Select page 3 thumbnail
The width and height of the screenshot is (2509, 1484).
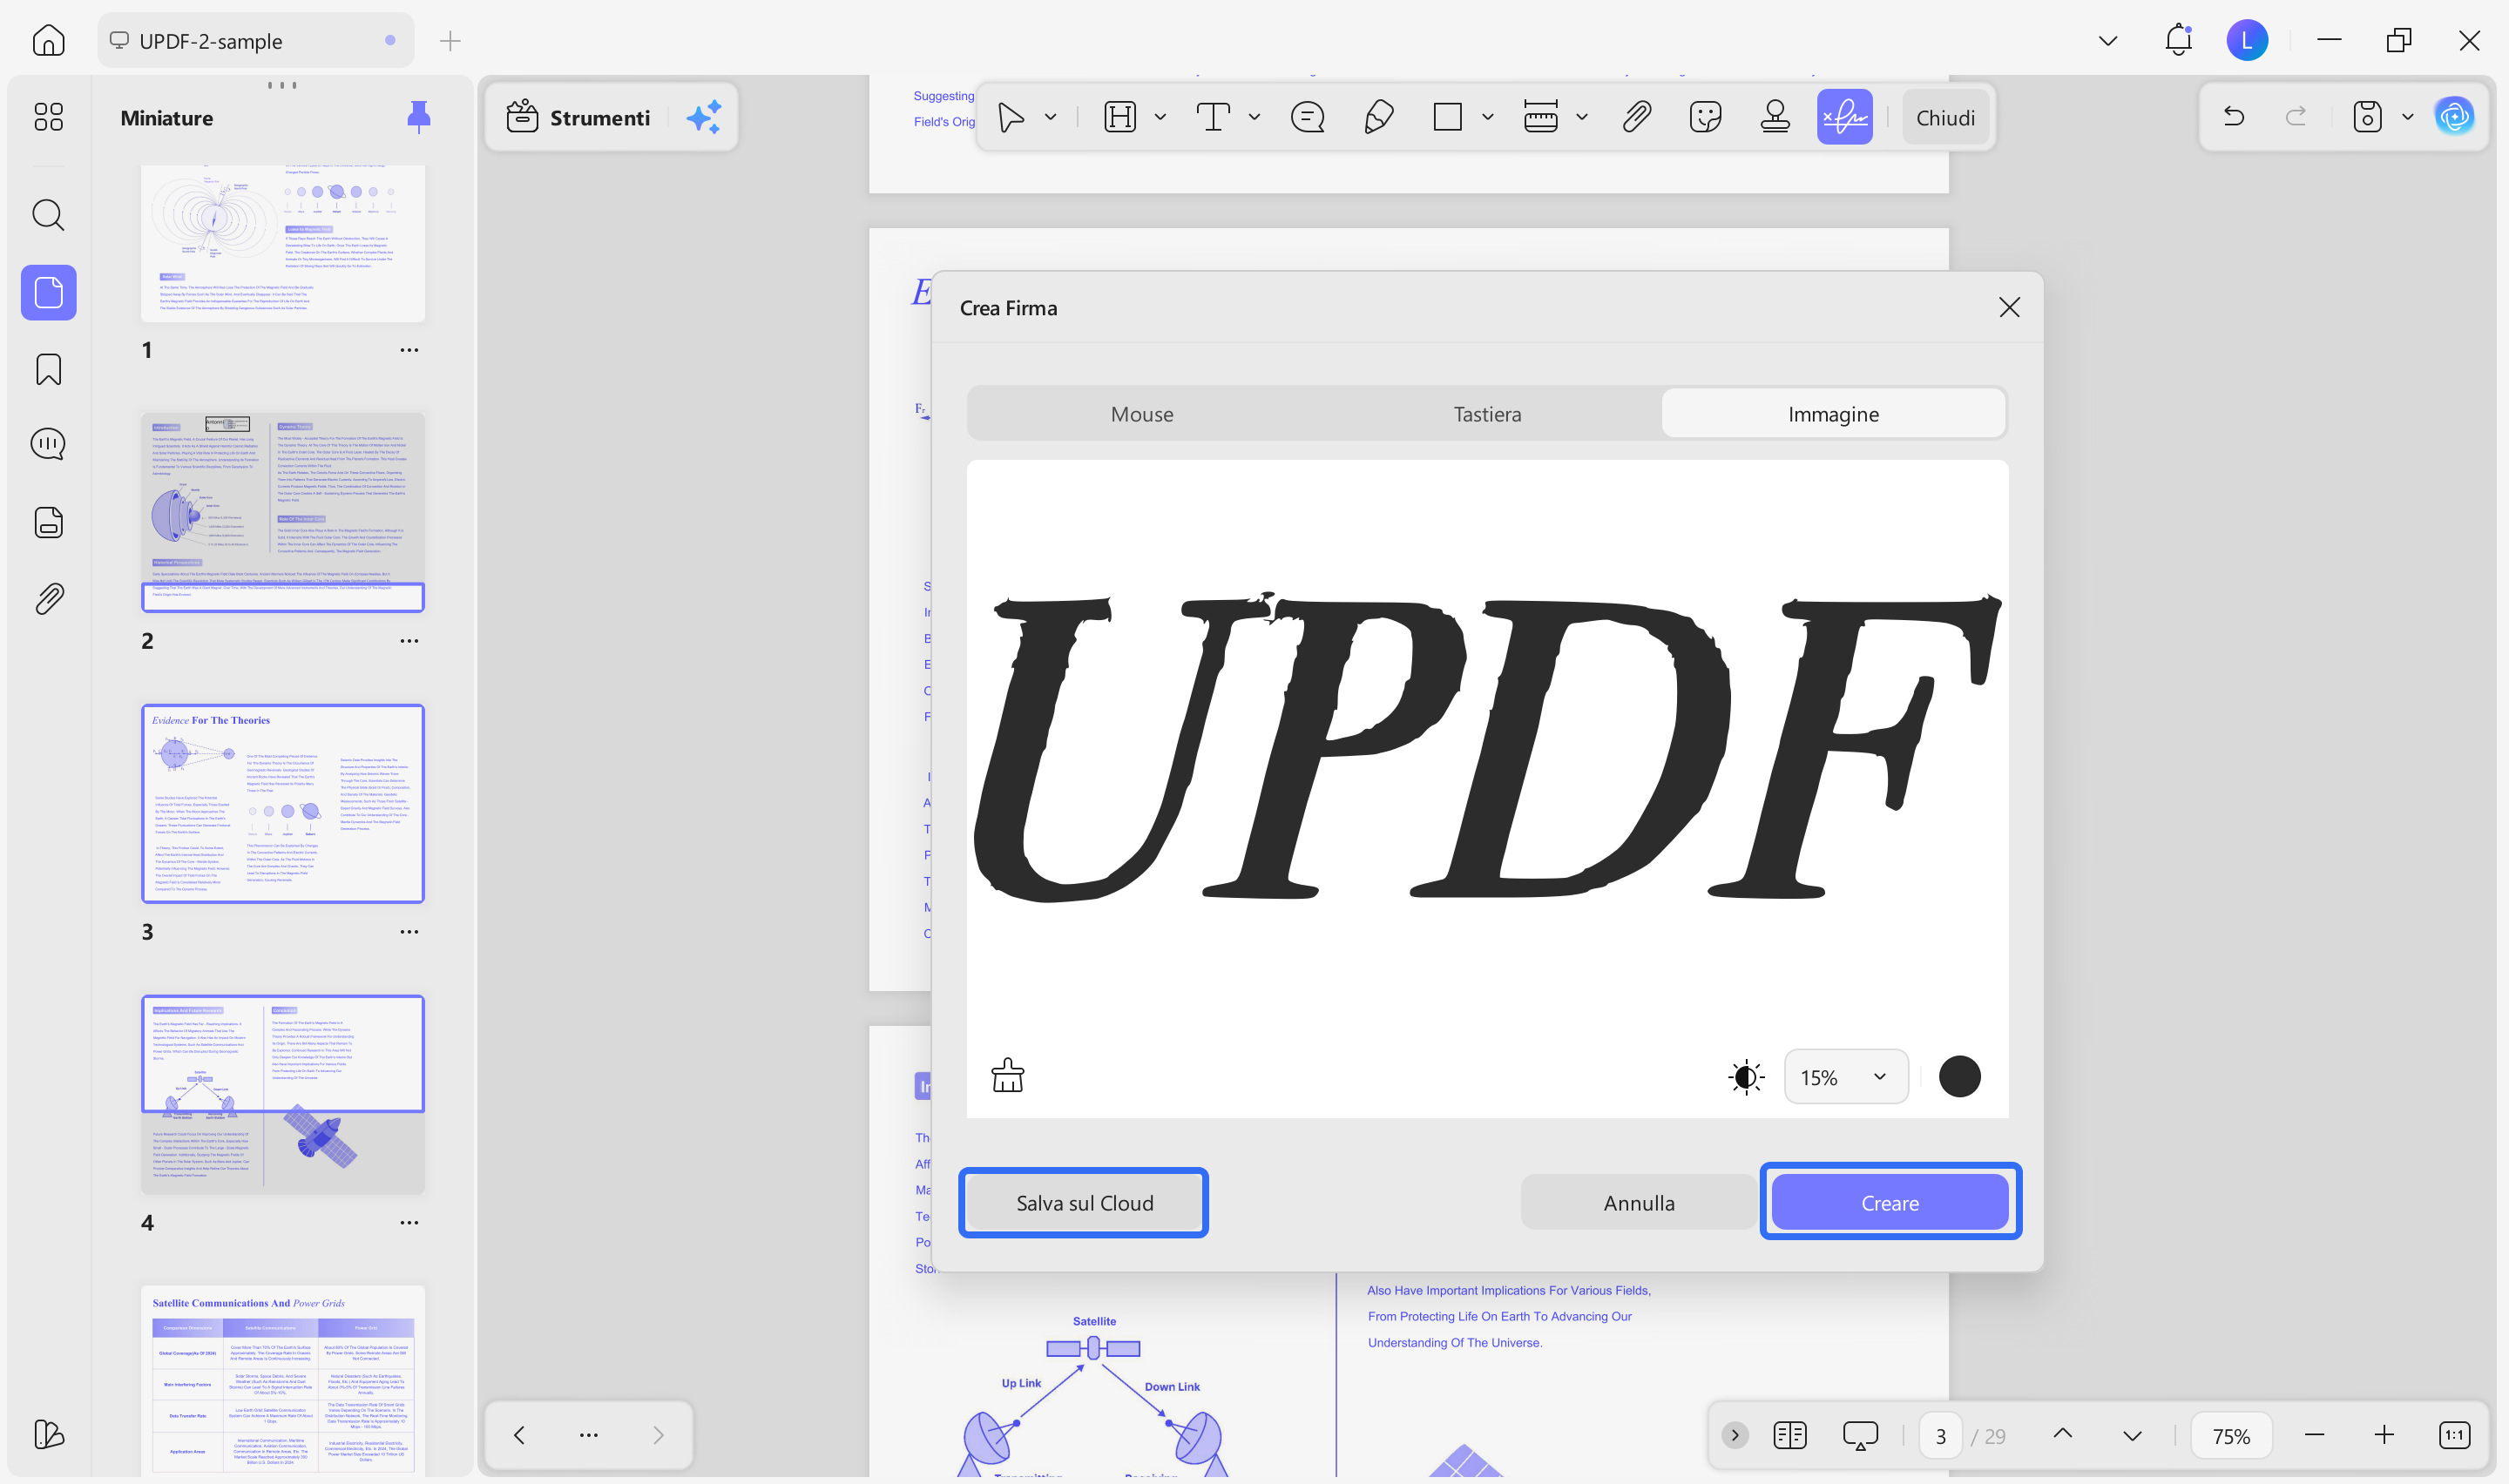click(283, 803)
